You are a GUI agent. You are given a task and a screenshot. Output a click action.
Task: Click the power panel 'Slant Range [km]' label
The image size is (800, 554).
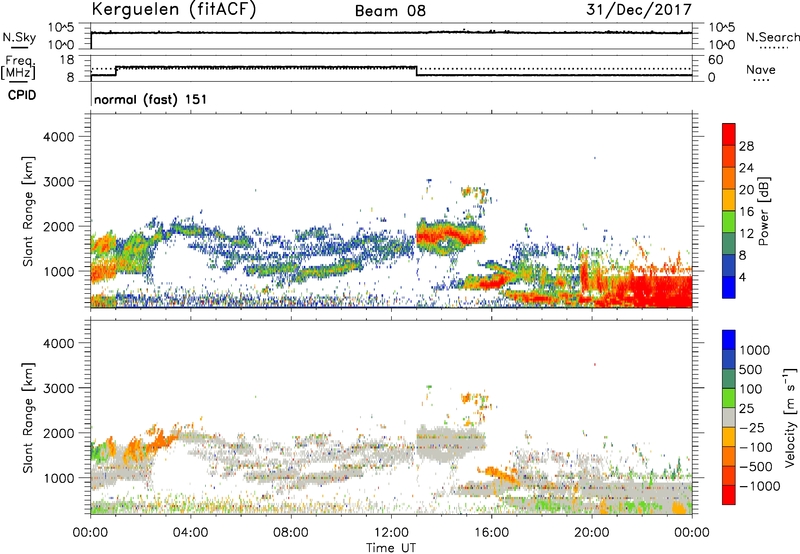[x=28, y=211]
